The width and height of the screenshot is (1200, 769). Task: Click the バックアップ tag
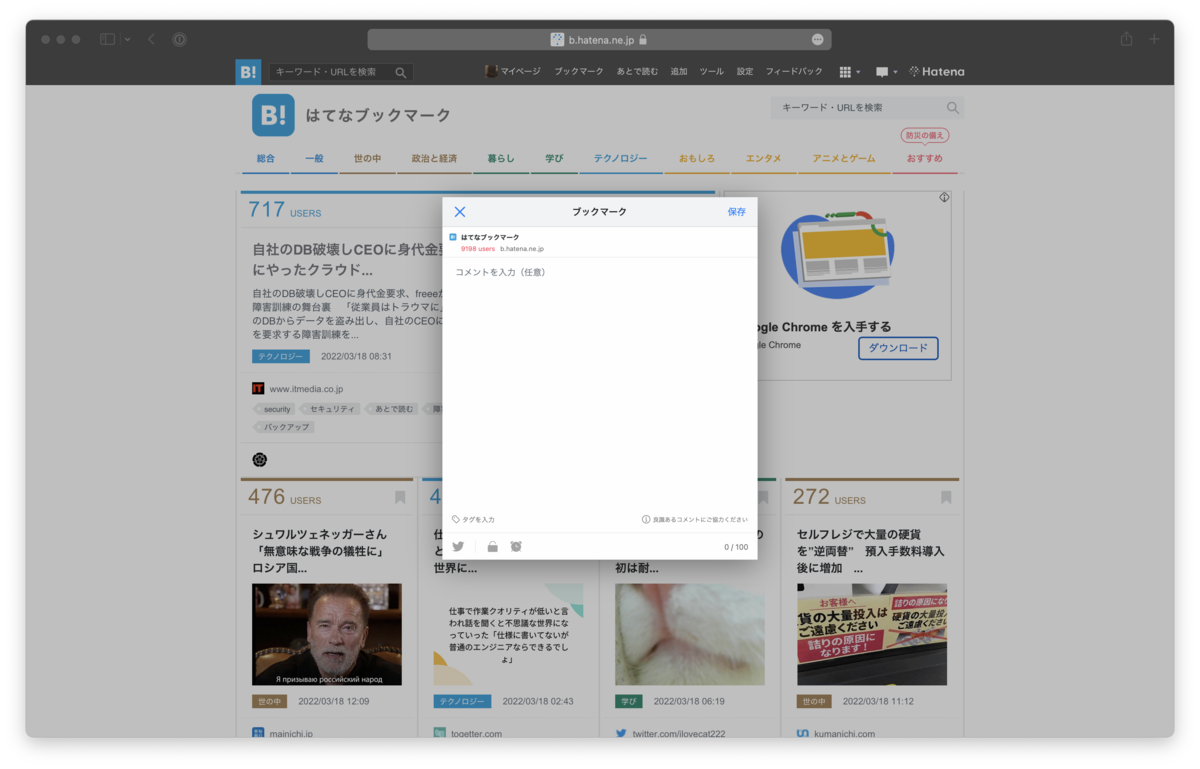click(x=286, y=427)
